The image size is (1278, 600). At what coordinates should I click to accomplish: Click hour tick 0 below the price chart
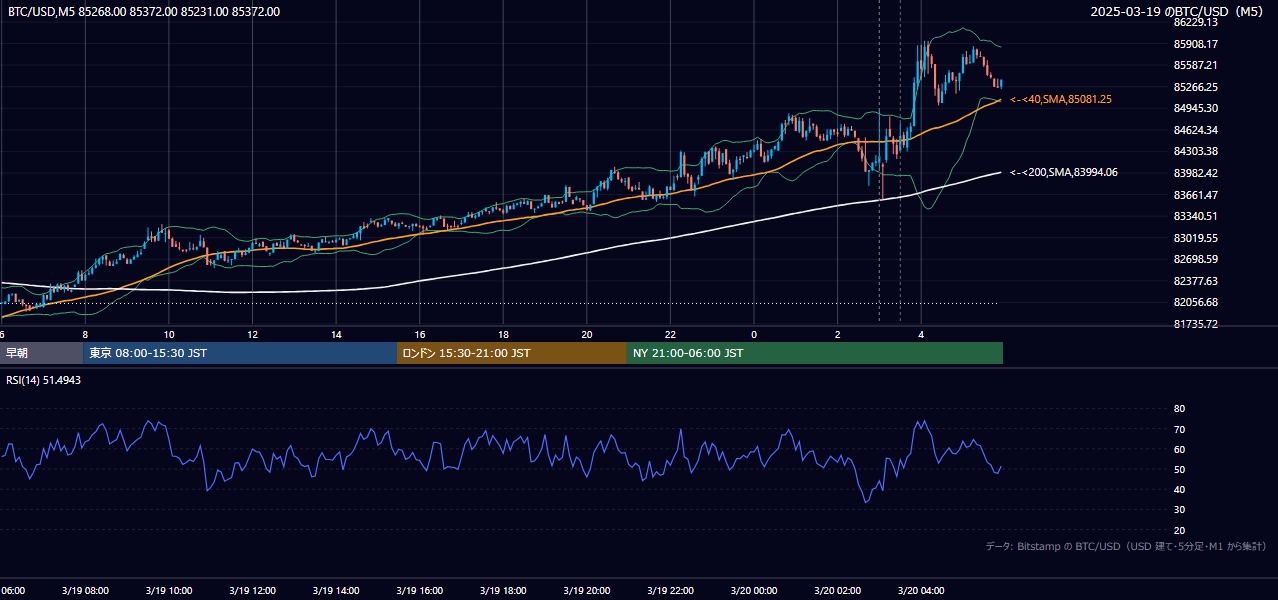click(754, 334)
